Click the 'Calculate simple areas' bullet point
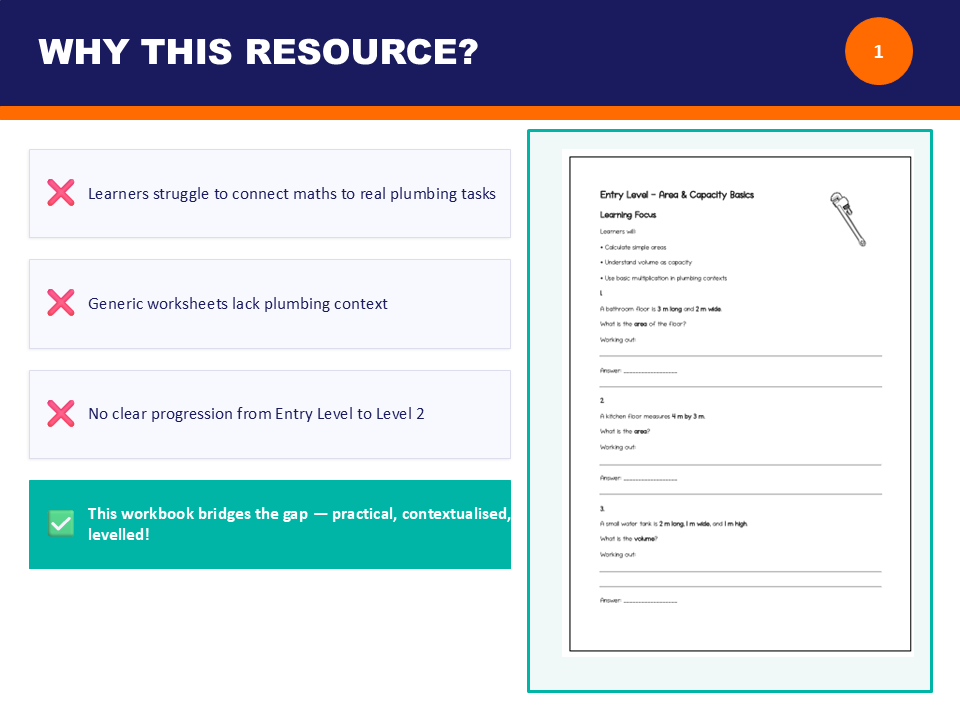 (634, 247)
